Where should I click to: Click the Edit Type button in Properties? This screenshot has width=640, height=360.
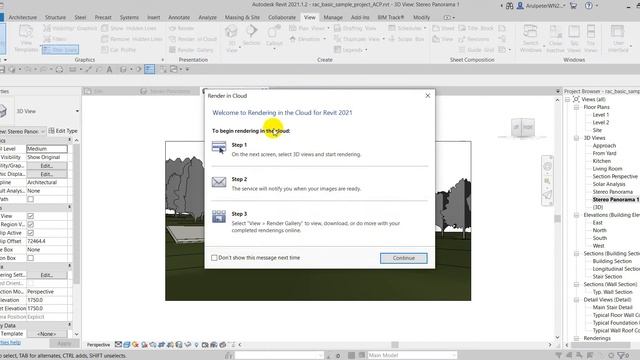tap(63, 131)
